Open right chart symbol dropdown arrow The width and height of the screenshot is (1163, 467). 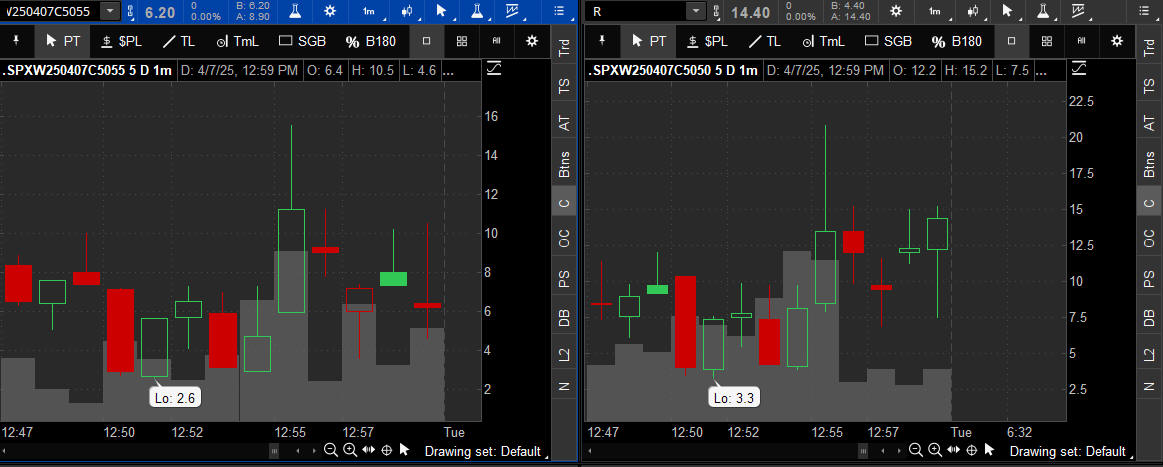coord(696,11)
